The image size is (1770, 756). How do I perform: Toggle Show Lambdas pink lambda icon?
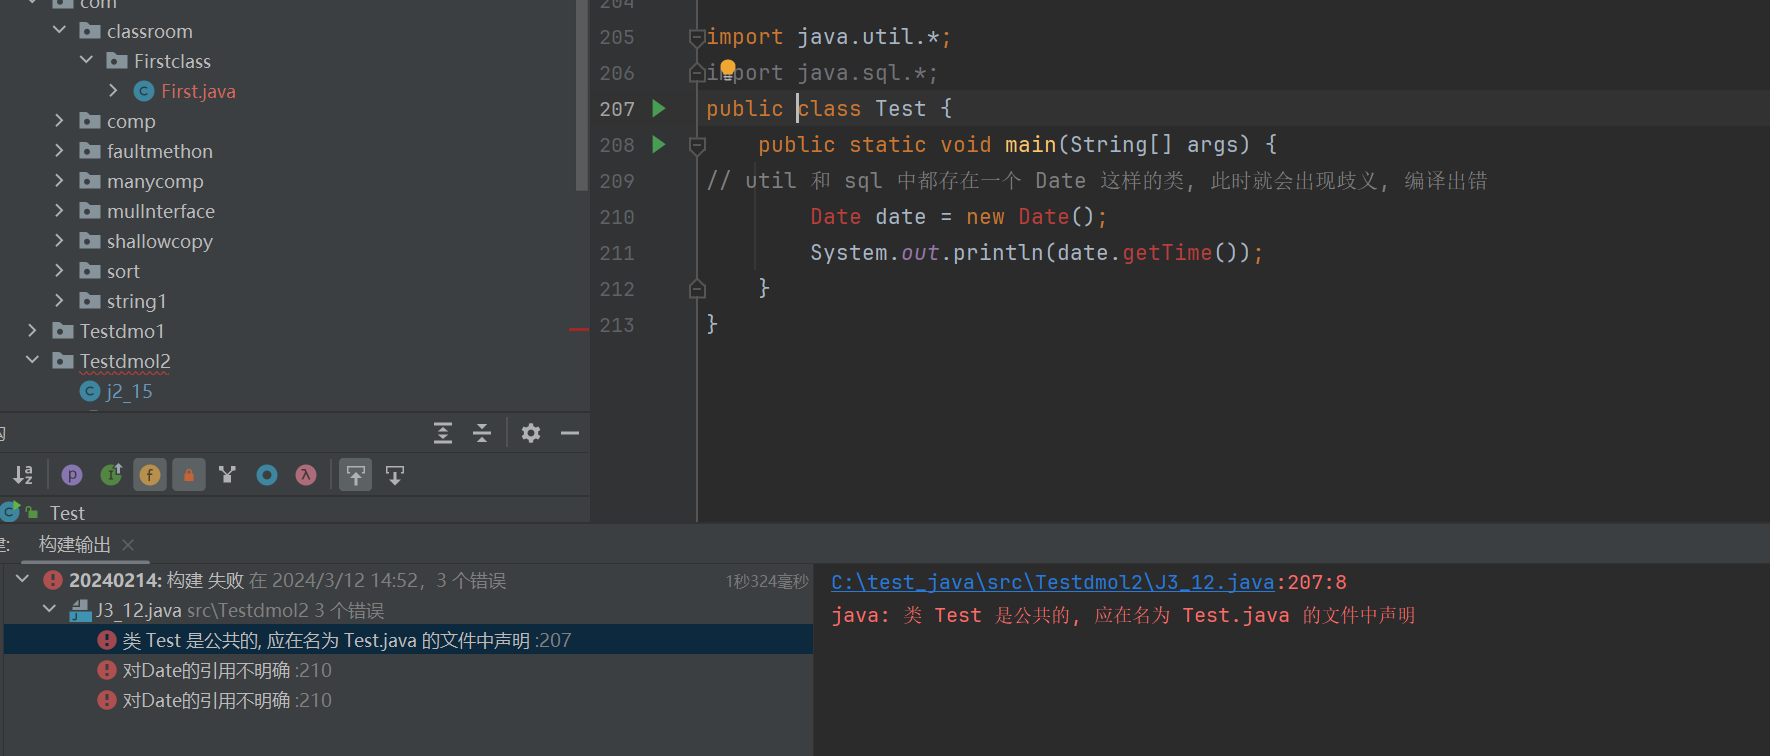point(306,475)
